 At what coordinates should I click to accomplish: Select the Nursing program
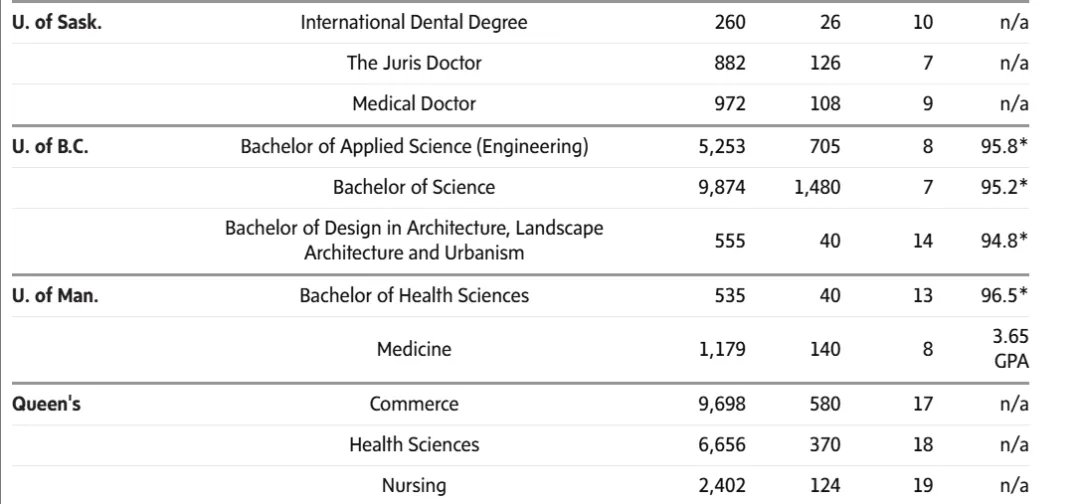point(414,485)
